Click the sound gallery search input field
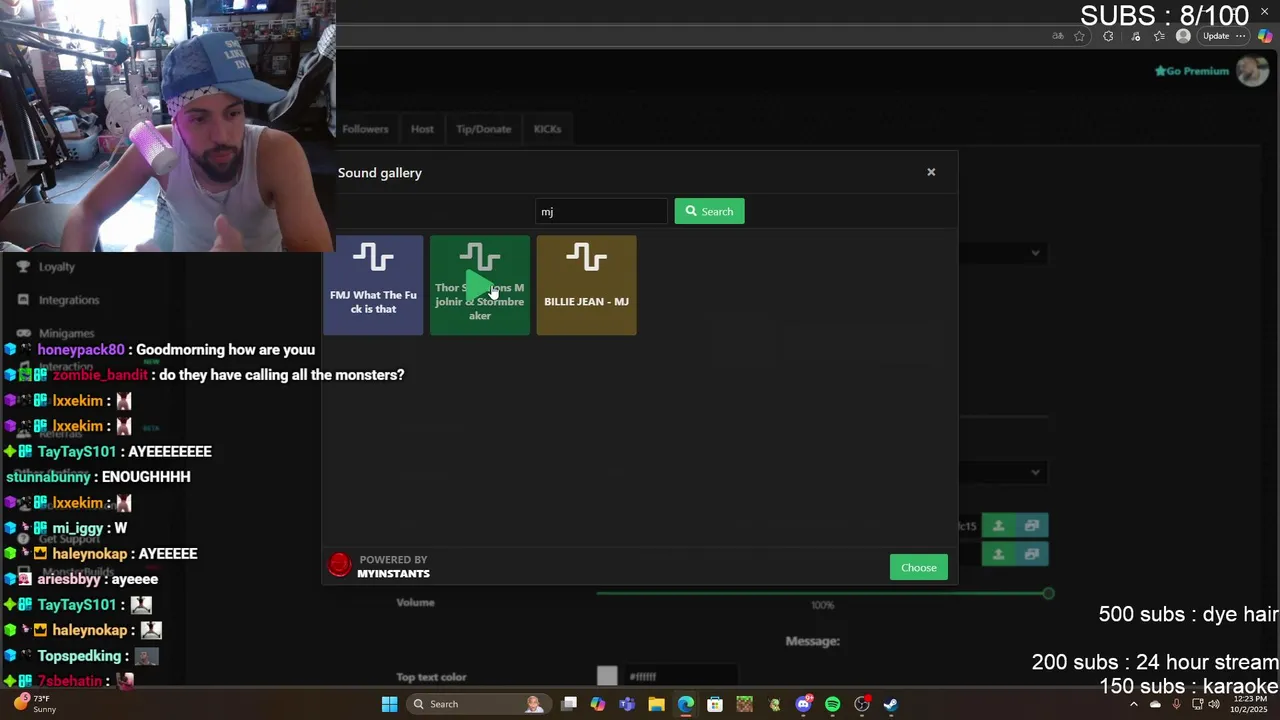This screenshot has height=720, width=1280. [601, 211]
